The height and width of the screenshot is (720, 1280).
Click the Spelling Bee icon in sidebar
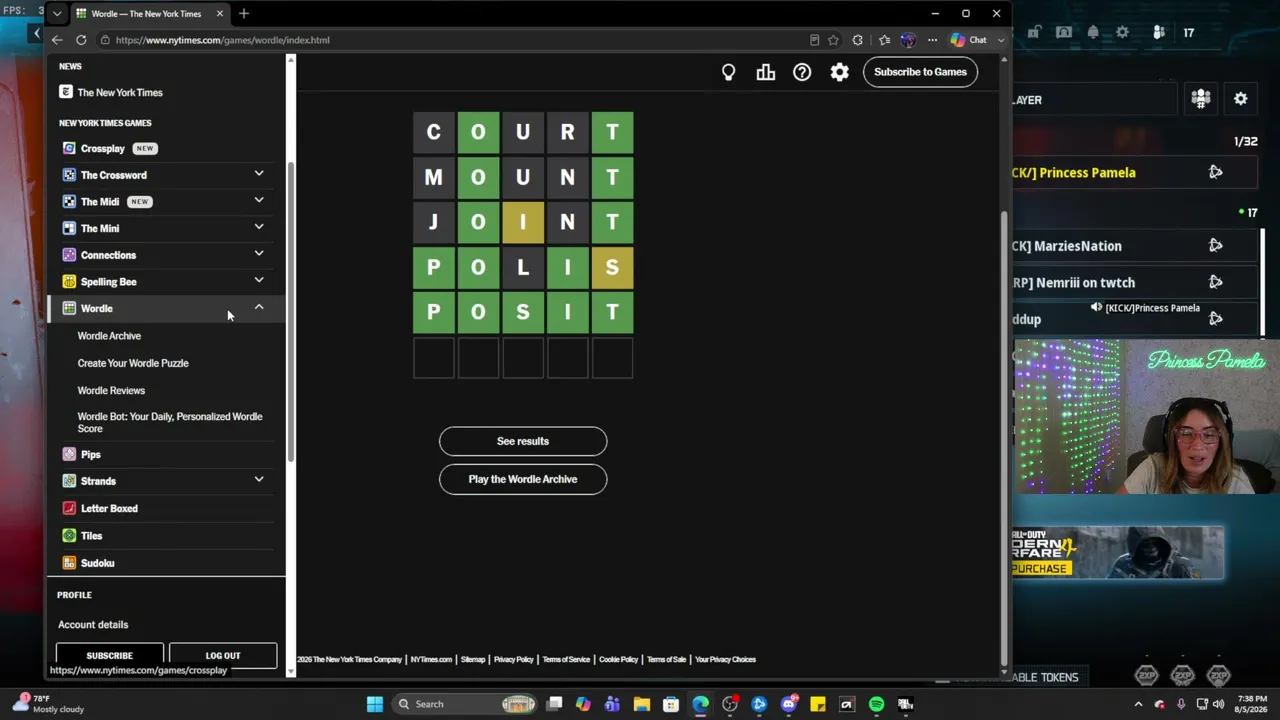pos(69,282)
